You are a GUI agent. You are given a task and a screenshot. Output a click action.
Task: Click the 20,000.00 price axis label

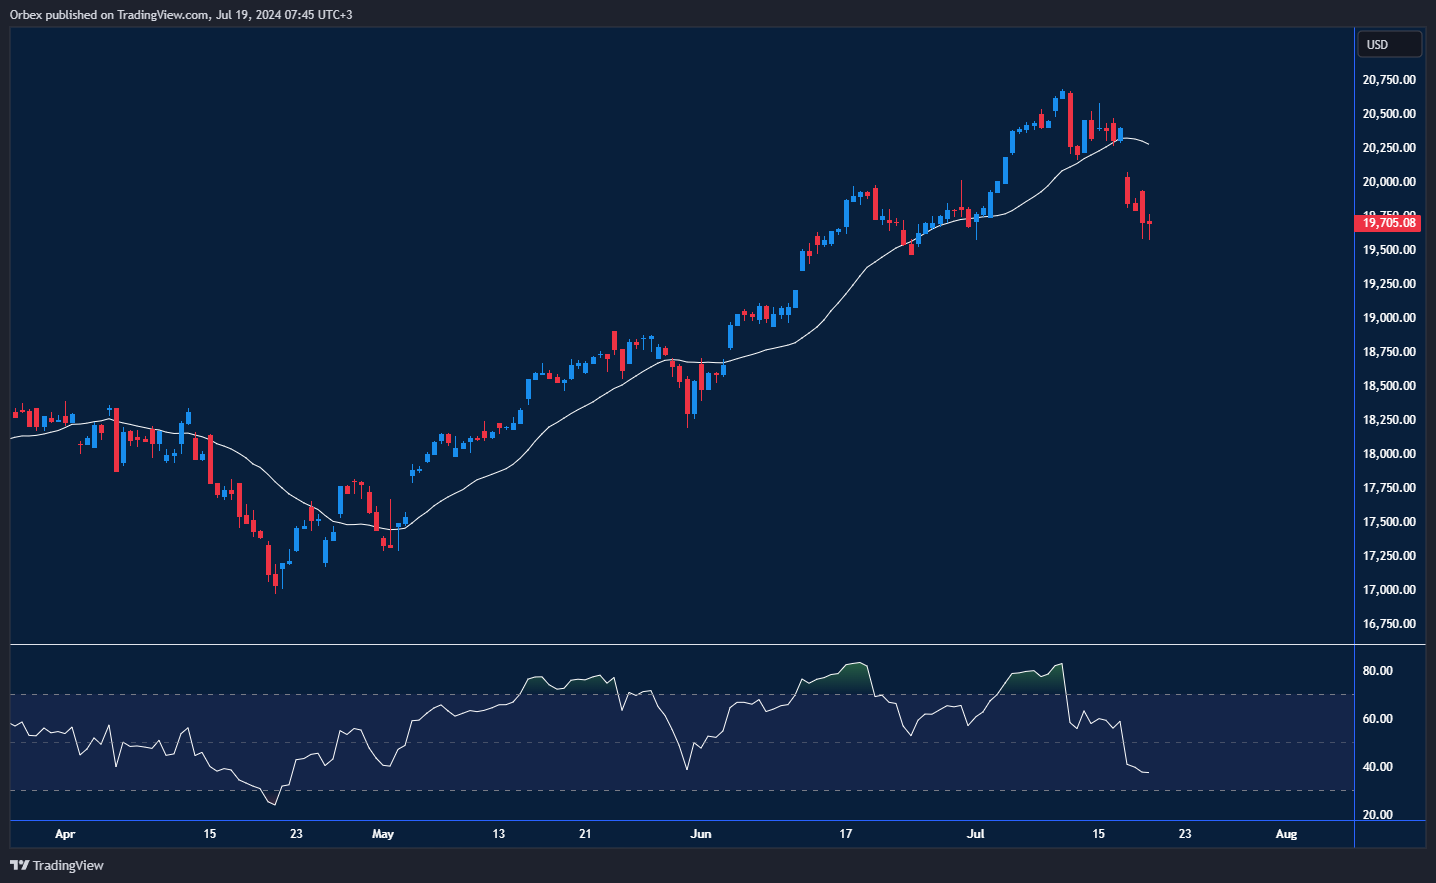pyautogui.click(x=1389, y=182)
